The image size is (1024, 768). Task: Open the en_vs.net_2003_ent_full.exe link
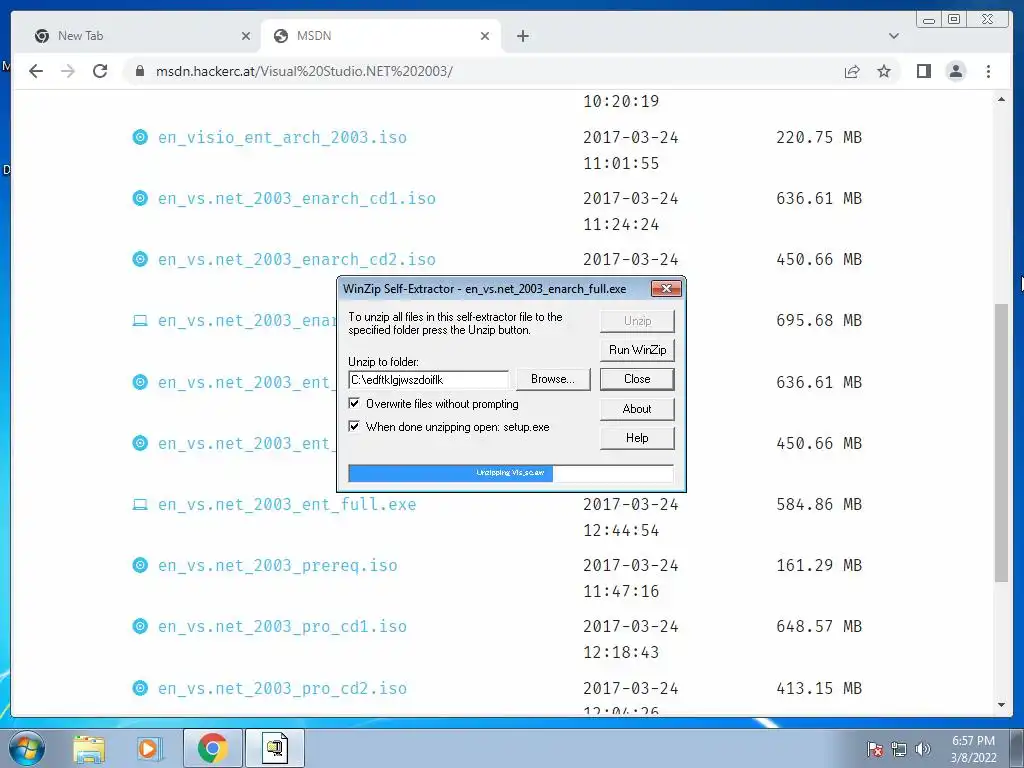tap(287, 505)
